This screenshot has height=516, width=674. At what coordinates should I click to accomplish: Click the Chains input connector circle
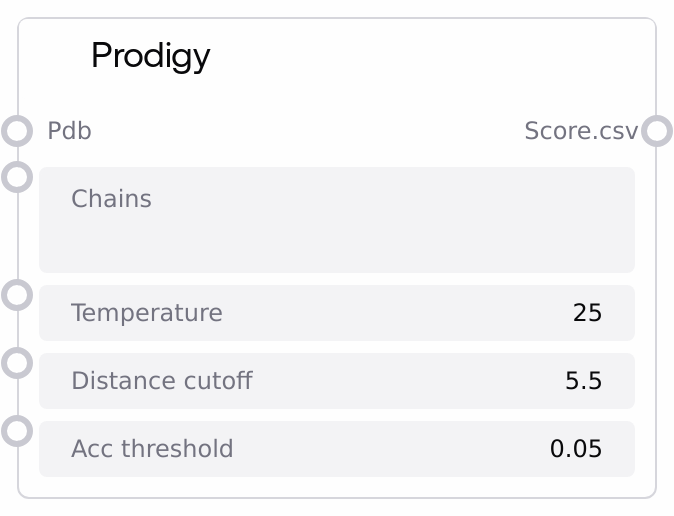click(17, 177)
